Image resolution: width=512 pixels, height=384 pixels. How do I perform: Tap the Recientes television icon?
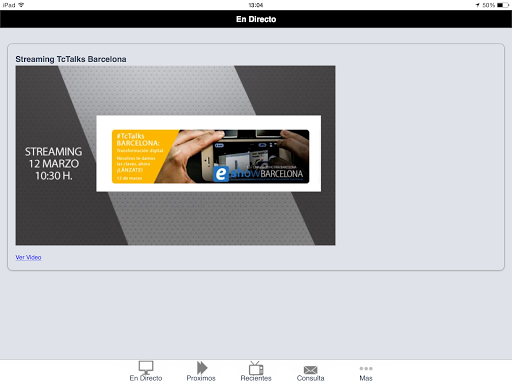coord(256,368)
